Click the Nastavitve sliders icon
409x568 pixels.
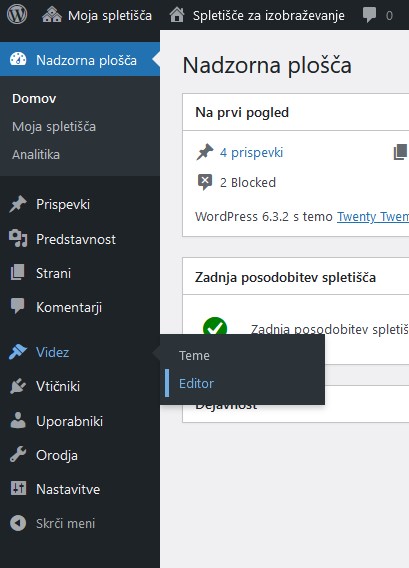click(18, 488)
